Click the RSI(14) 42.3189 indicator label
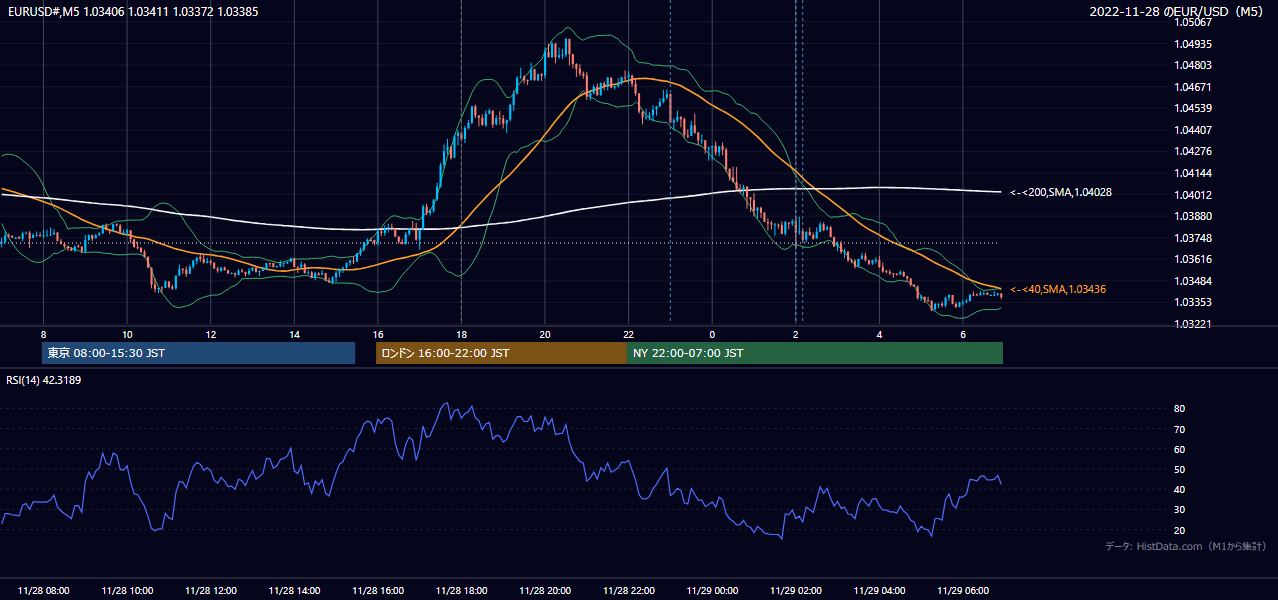 pyautogui.click(x=44, y=380)
